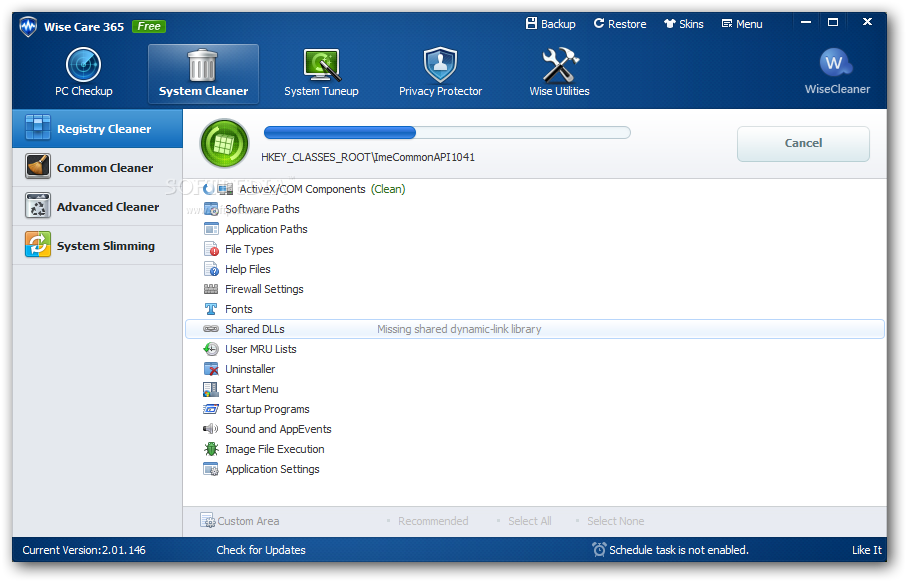
Task: Choose the Select All option
Action: (529, 521)
